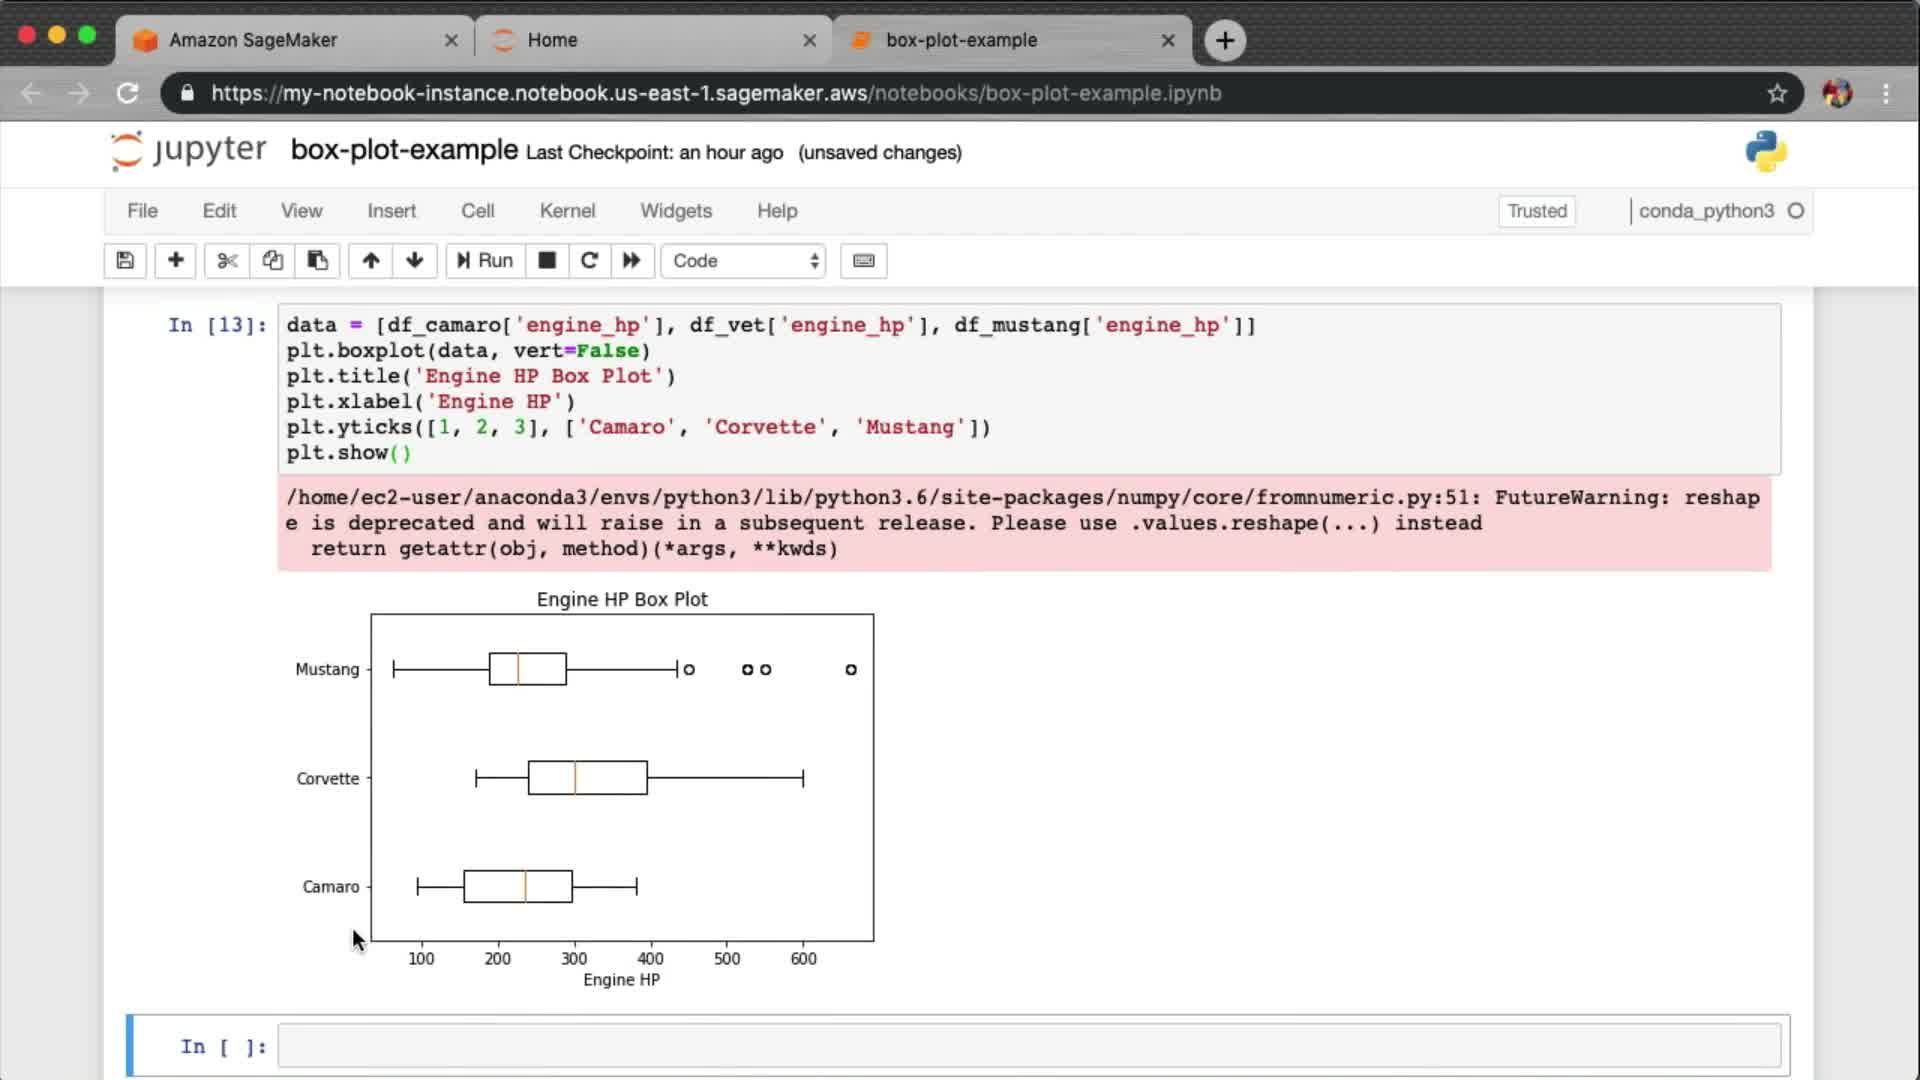Move selected cell up arrow
Image resolution: width=1920 pixels, height=1080 pixels.
click(371, 261)
